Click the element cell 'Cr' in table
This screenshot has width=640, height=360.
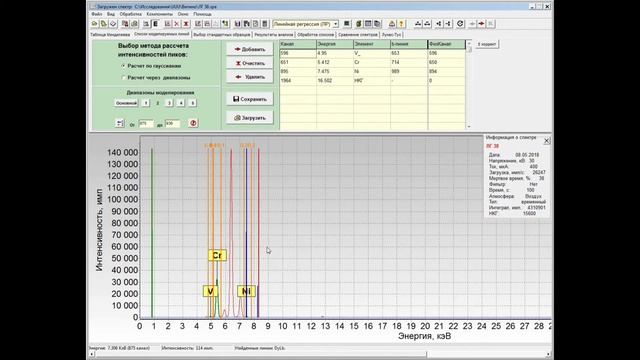click(x=372, y=62)
